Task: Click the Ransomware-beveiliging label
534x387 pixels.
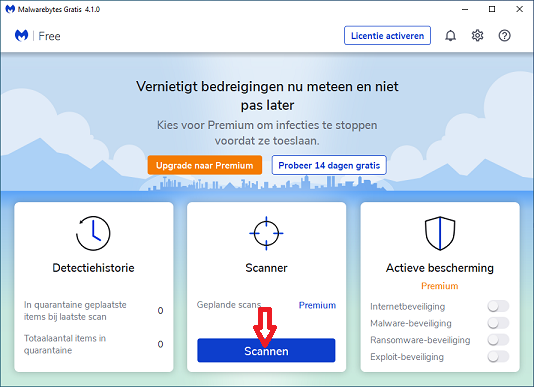Action: point(420,340)
